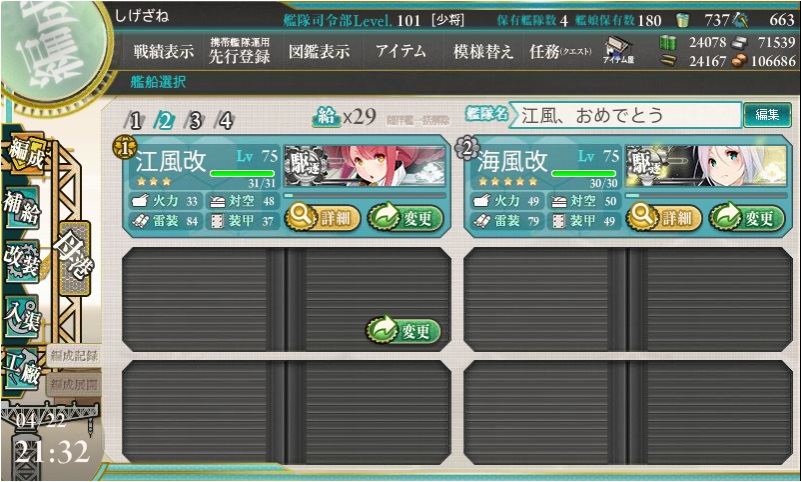801x482 pixels.
Task: Open the 改装 remodel sidebar icon
Action: pos(22,261)
